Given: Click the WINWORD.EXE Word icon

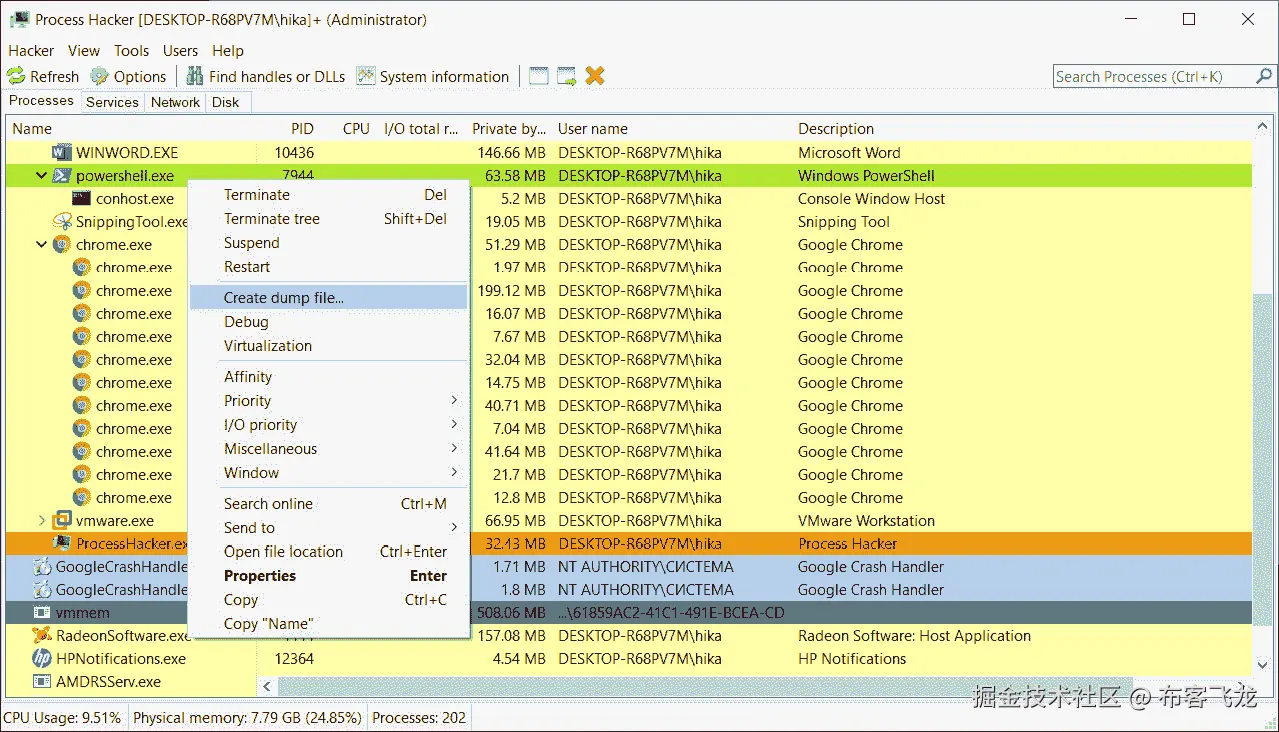Looking at the screenshot, I should tap(62, 153).
